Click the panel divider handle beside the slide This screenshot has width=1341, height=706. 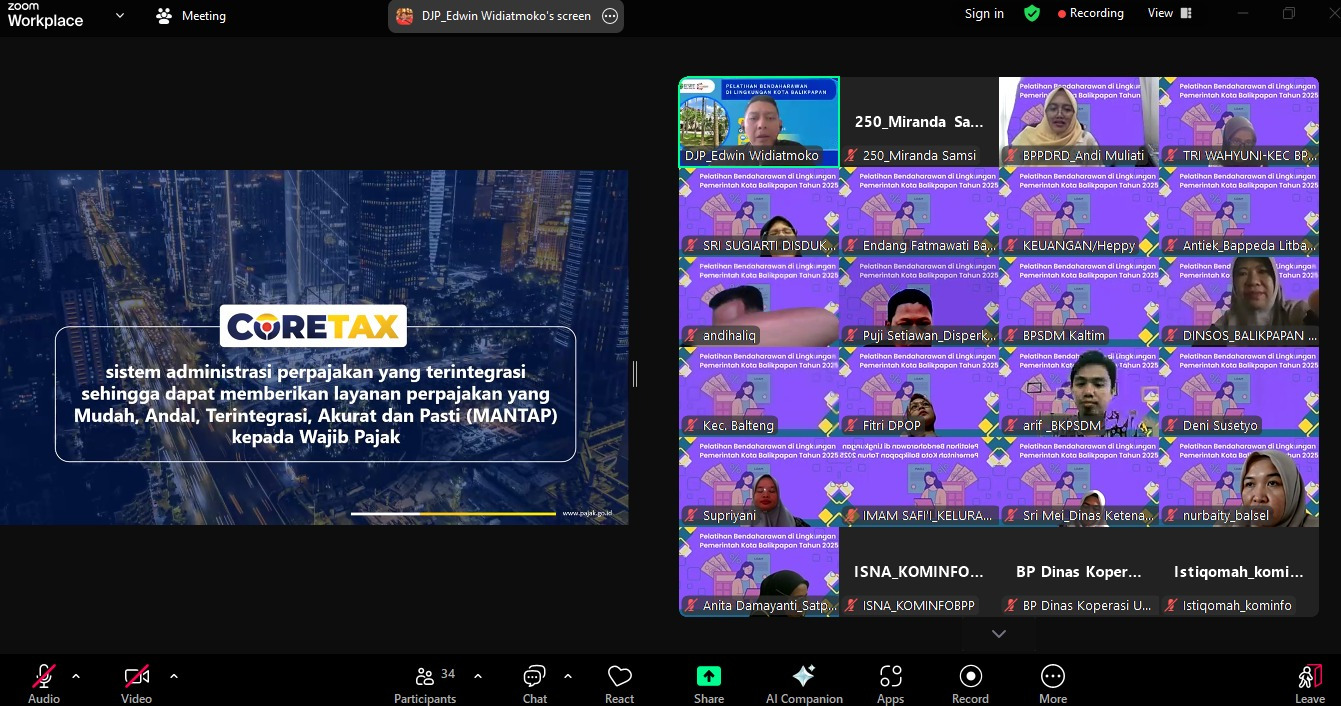tap(635, 374)
